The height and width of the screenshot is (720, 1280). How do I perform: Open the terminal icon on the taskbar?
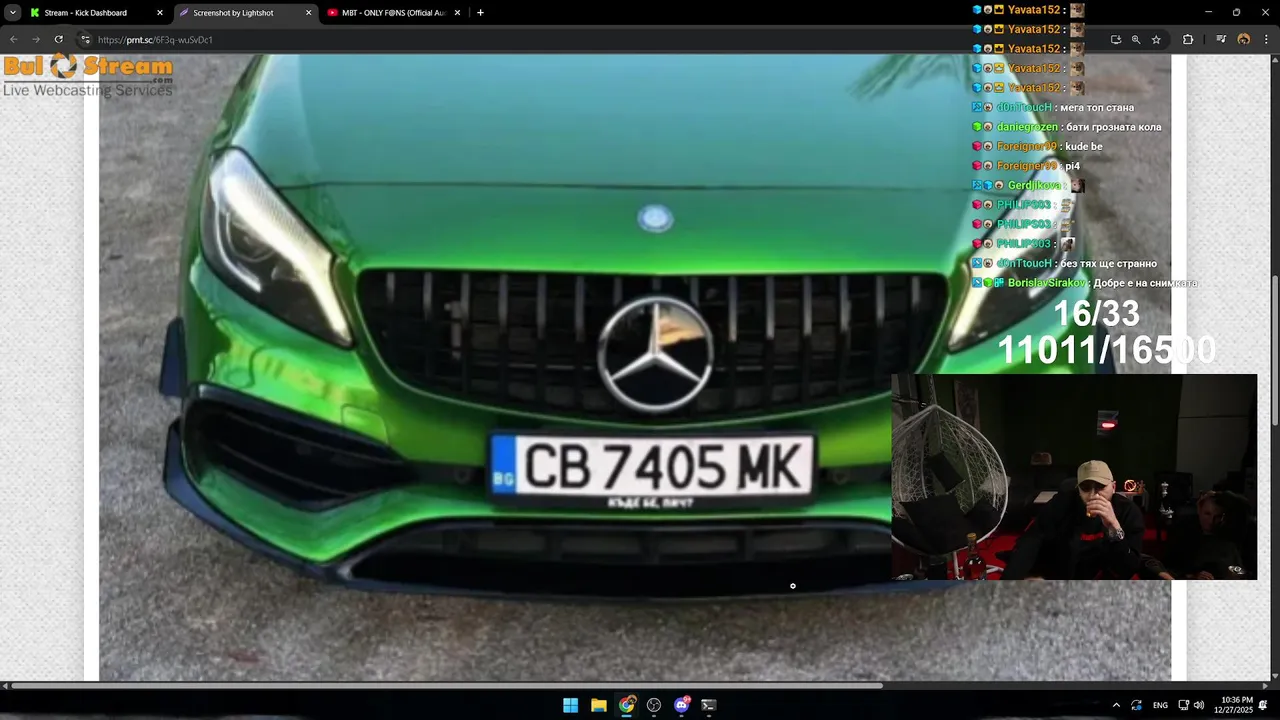point(709,705)
